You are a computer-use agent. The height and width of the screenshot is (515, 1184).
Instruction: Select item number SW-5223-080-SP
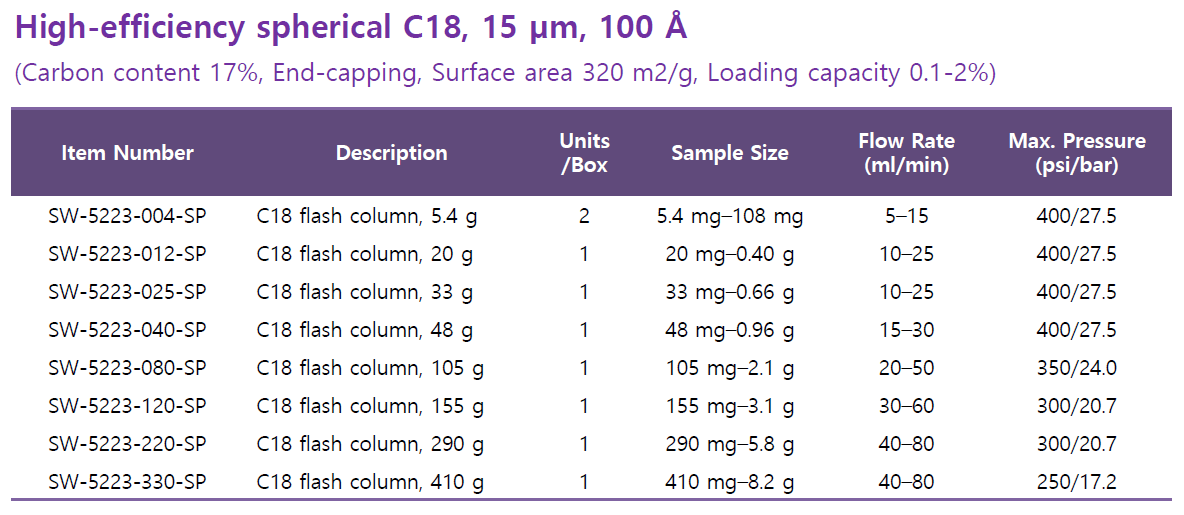pos(127,368)
